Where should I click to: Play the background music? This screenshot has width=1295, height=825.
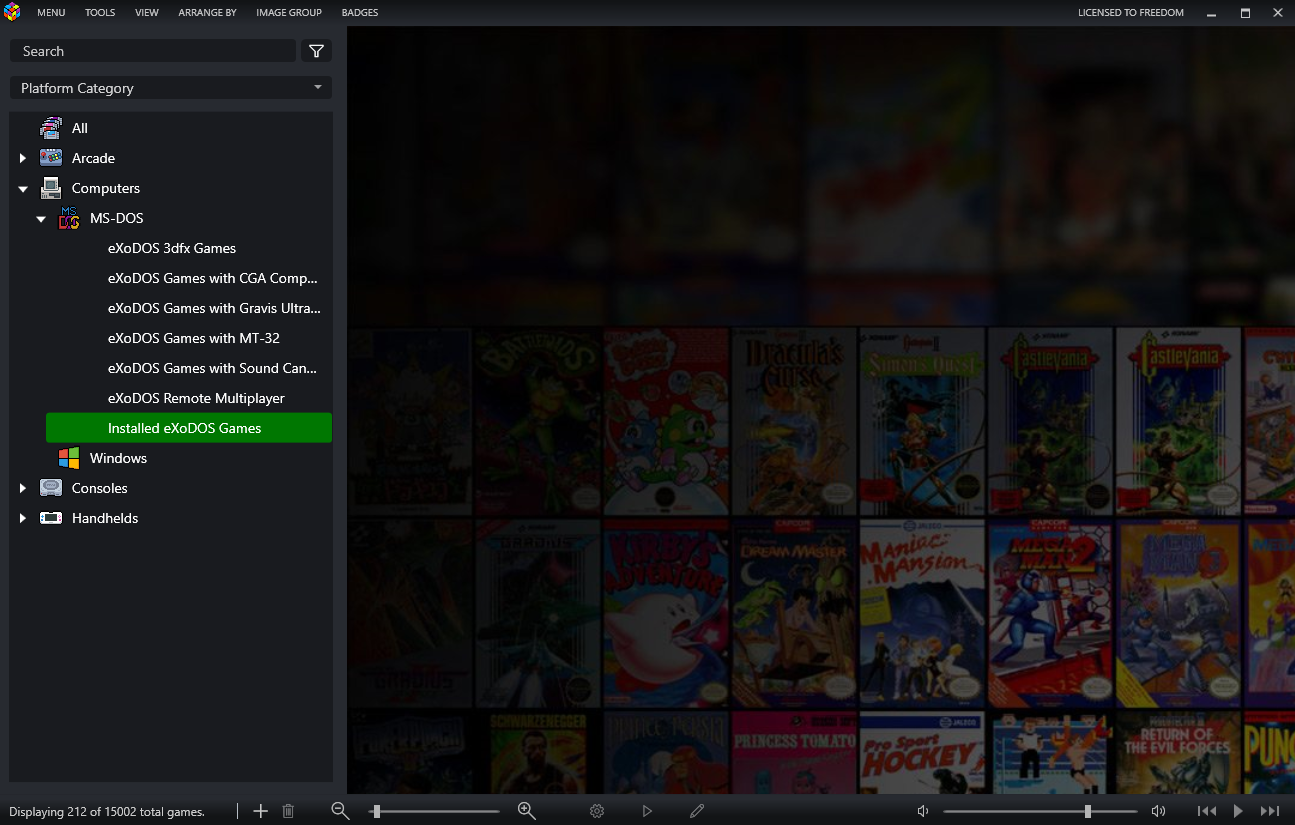[1238, 811]
